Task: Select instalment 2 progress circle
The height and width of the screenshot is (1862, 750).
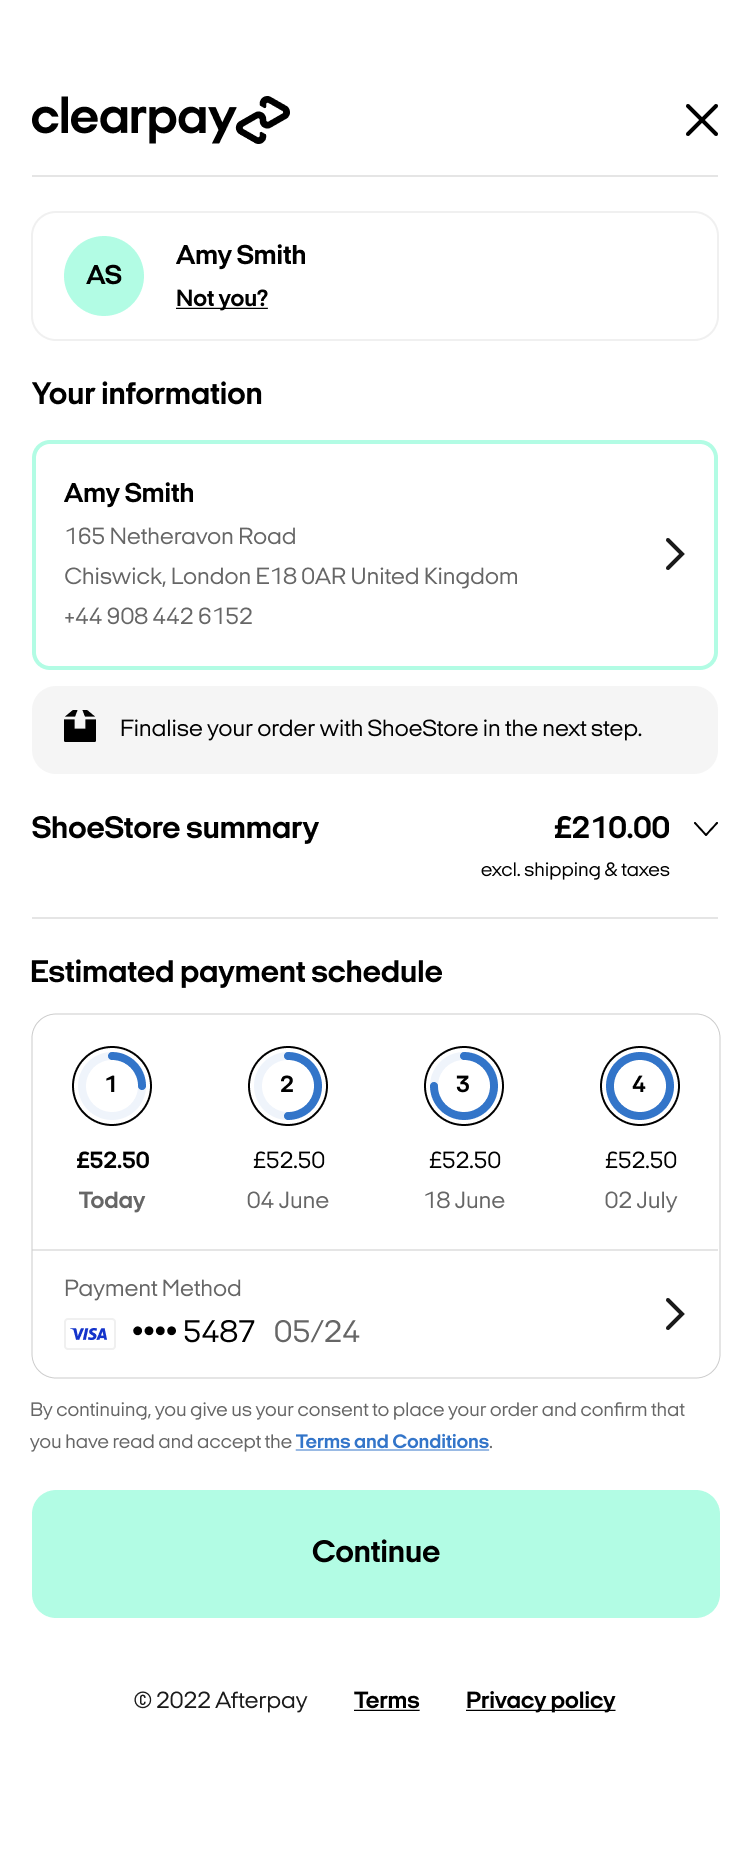Action: point(288,1085)
